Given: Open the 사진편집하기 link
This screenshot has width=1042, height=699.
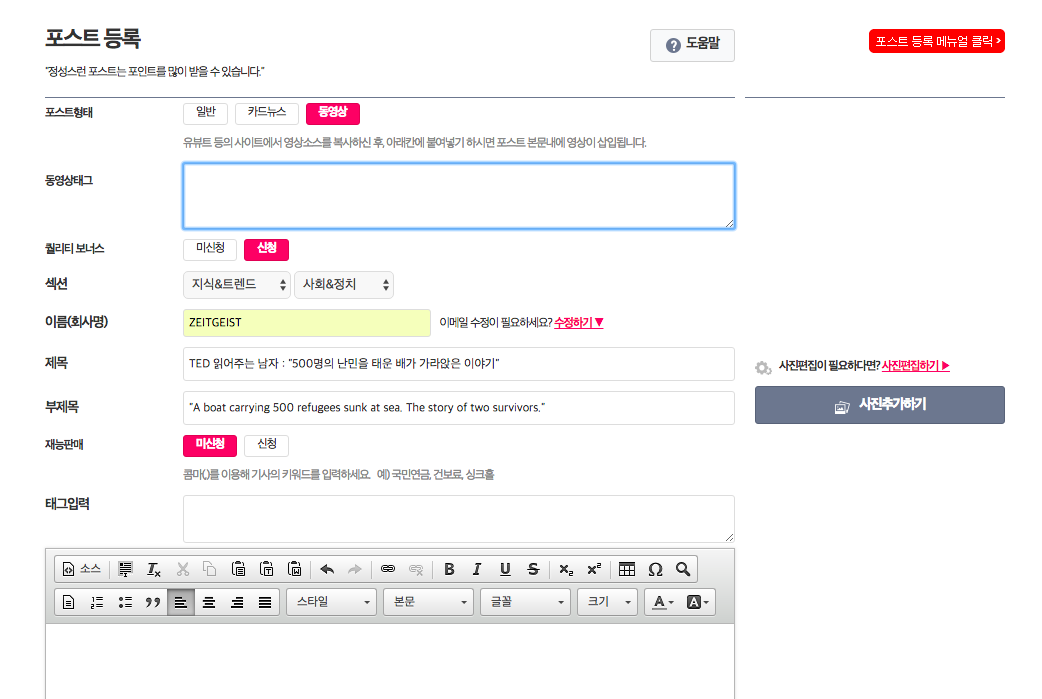Looking at the screenshot, I should tap(916, 365).
